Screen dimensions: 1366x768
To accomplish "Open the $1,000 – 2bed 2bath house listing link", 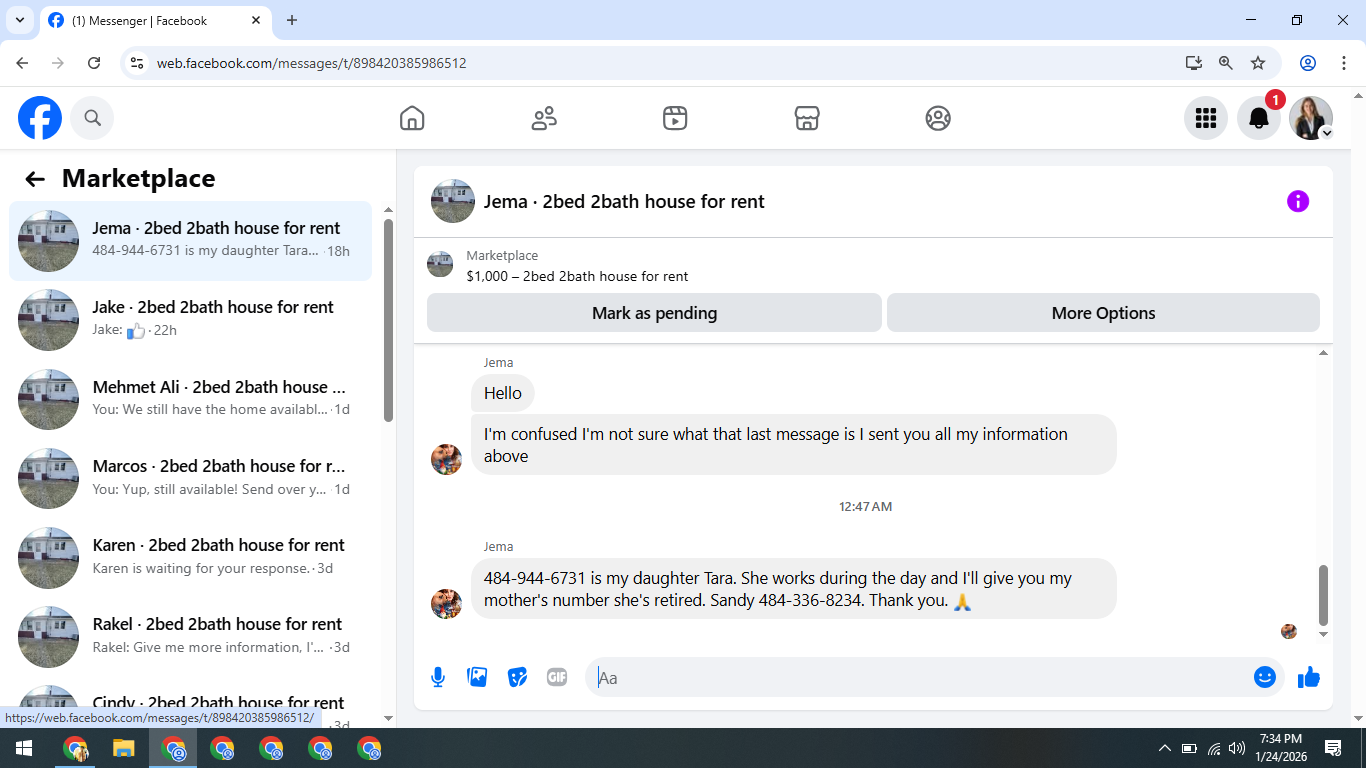I will [x=577, y=276].
